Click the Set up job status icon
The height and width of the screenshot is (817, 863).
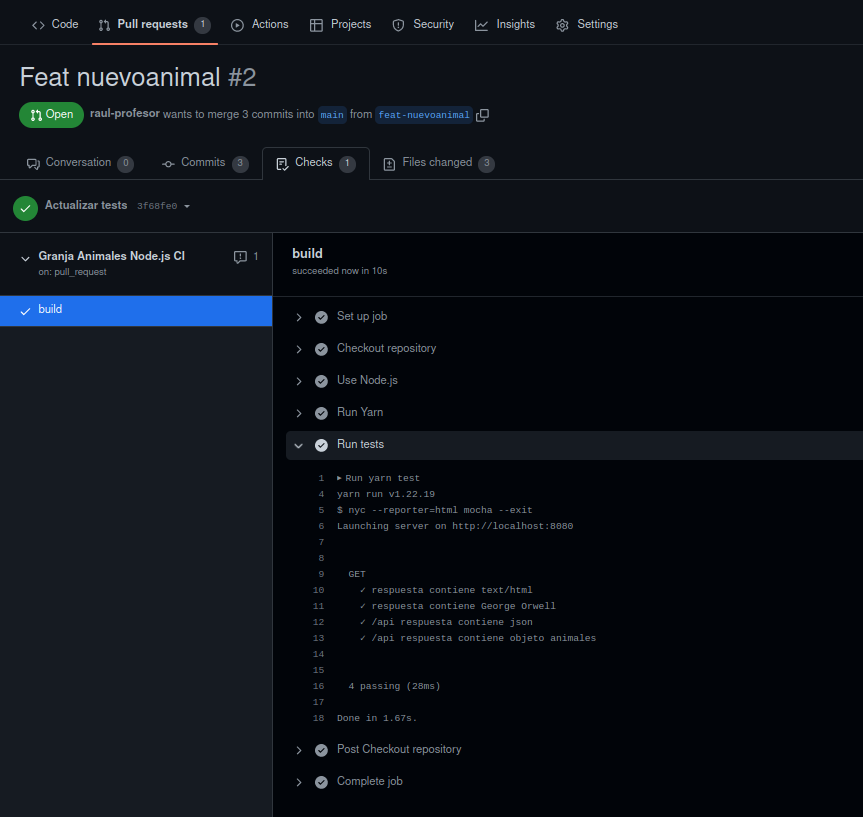pyautogui.click(x=321, y=317)
